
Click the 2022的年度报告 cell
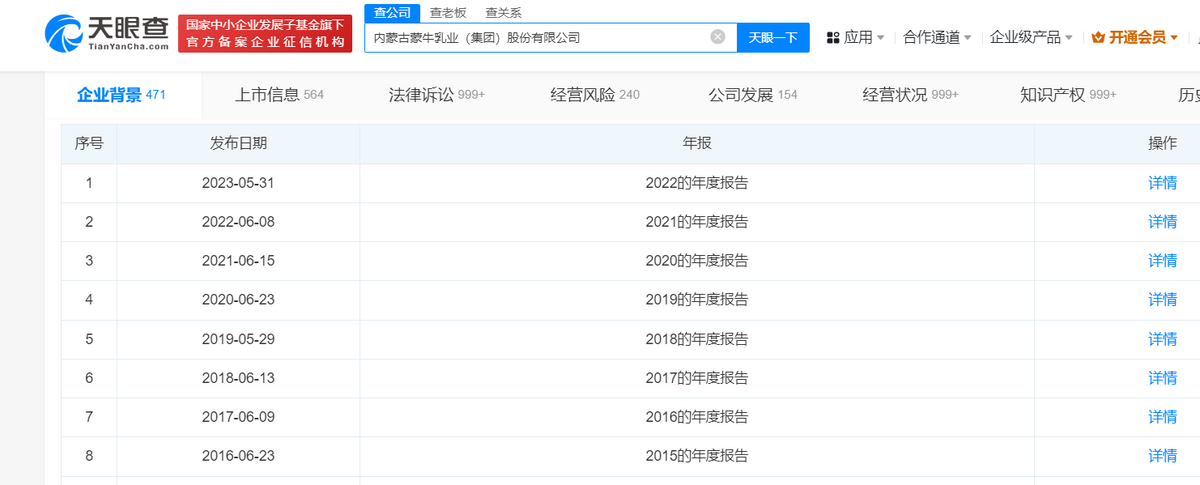point(697,183)
